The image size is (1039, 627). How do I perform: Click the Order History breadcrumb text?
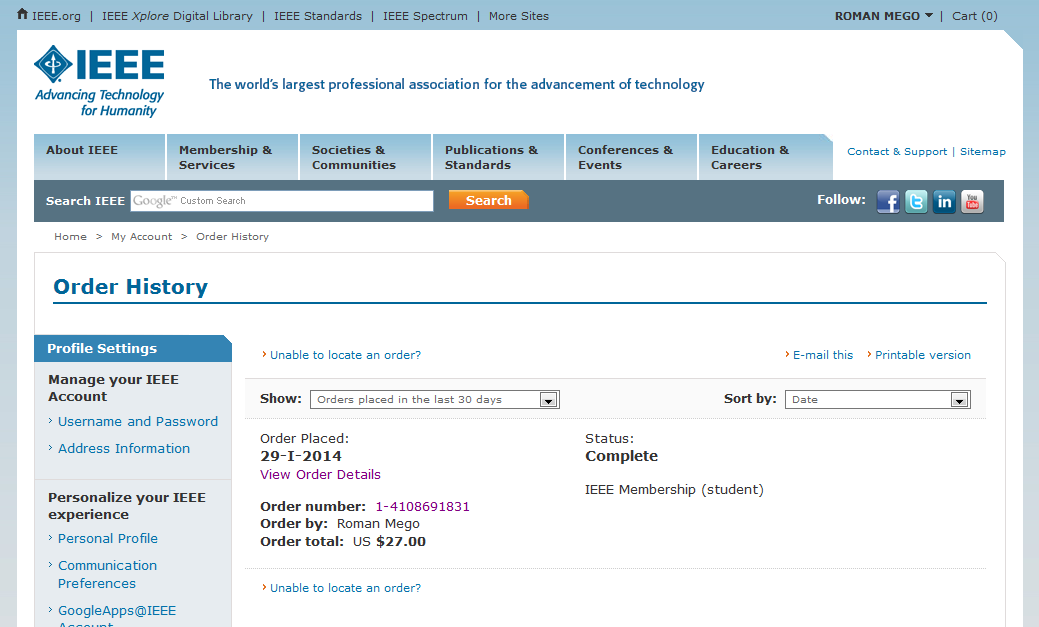(x=233, y=237)
